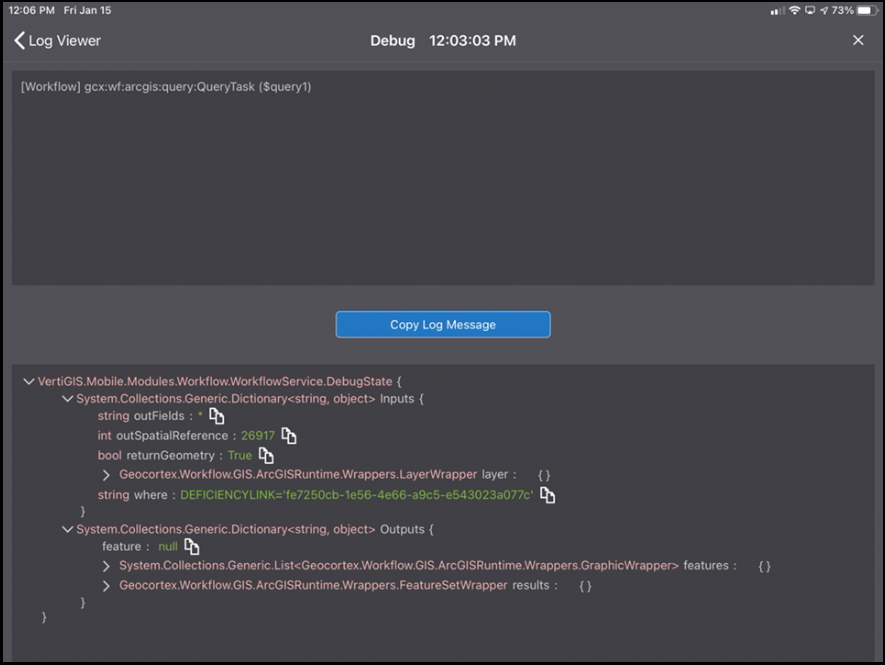Collapse the Inputs dictionary node
This screenshot has height=665, width=885.
pos(67,399)
